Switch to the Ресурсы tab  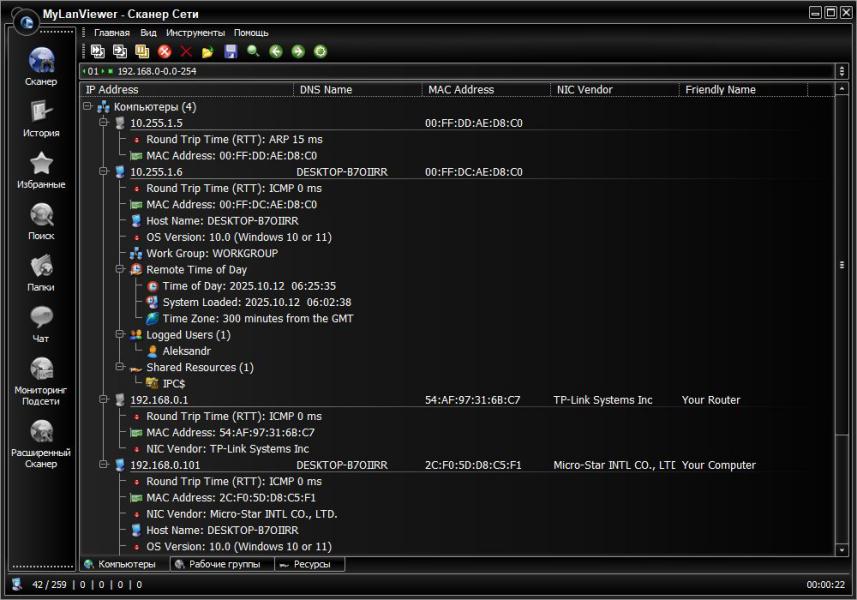310,564
